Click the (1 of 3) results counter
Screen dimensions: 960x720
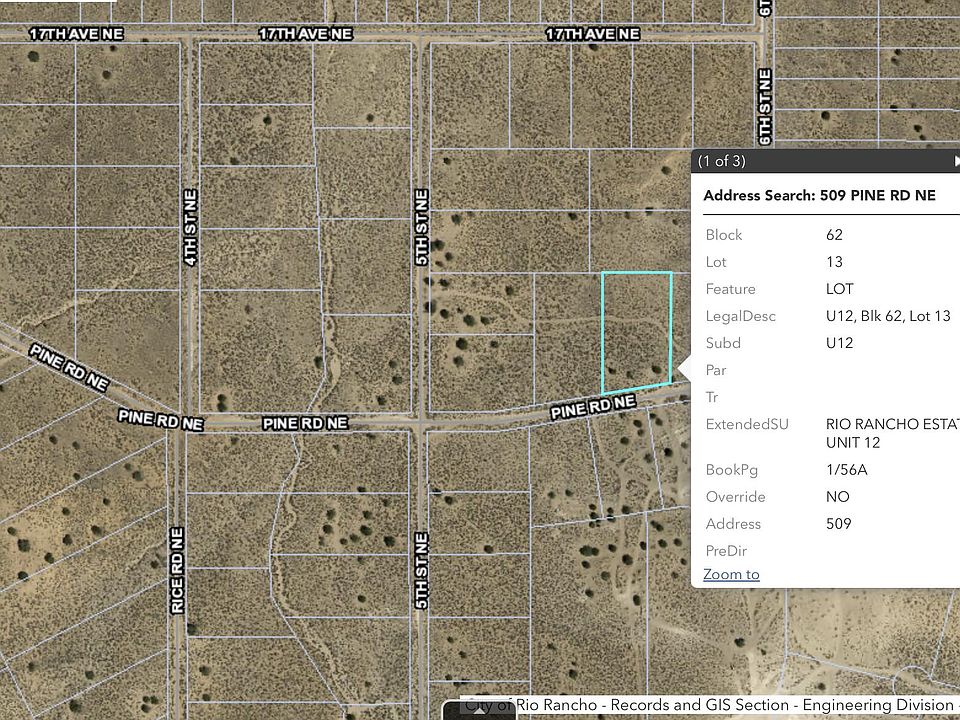point(722,161)
